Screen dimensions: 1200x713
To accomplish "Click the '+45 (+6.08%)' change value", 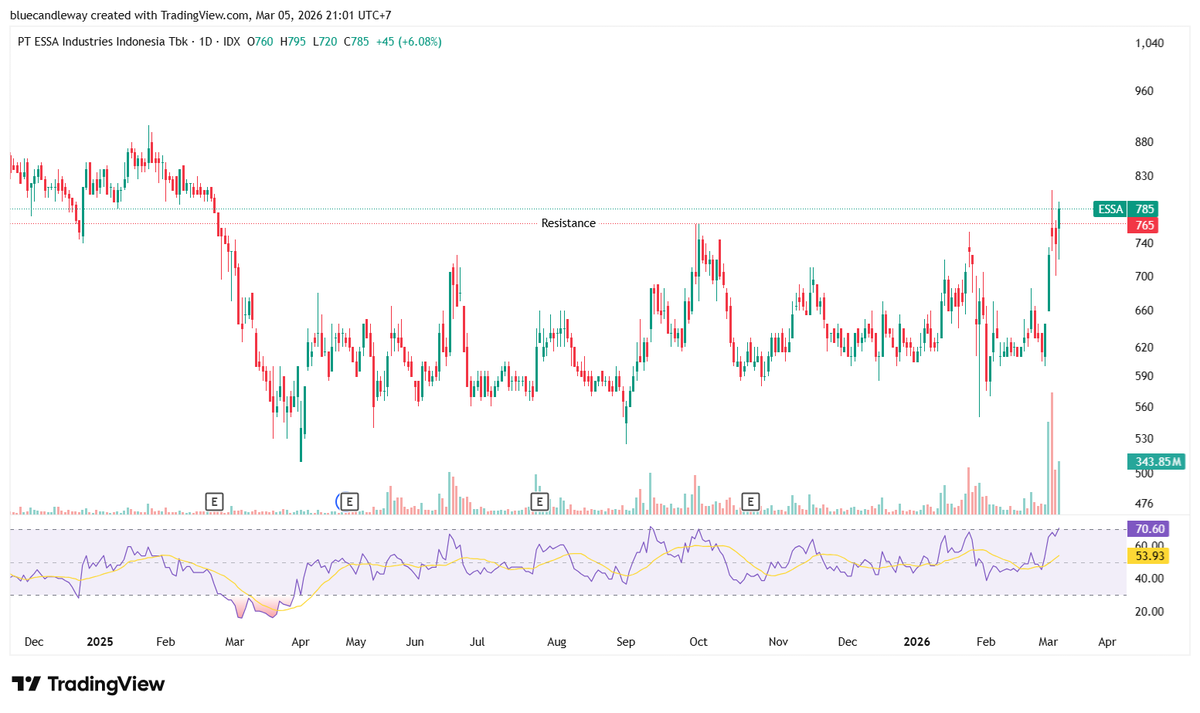I will [408, 42].
